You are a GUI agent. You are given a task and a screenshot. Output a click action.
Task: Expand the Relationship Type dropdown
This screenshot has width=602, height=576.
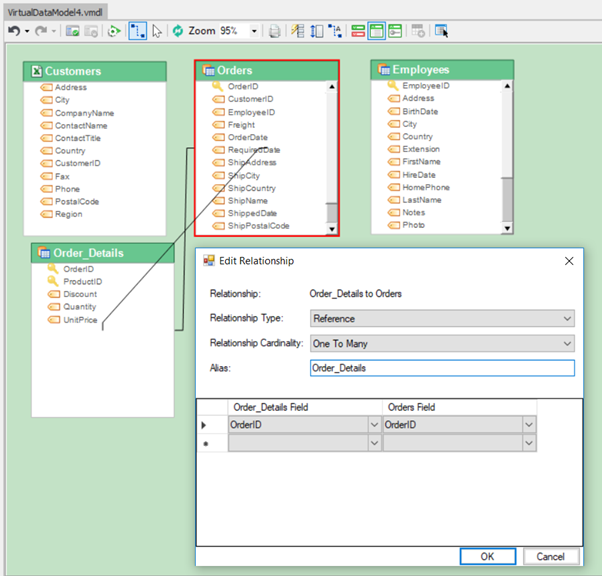567,319
